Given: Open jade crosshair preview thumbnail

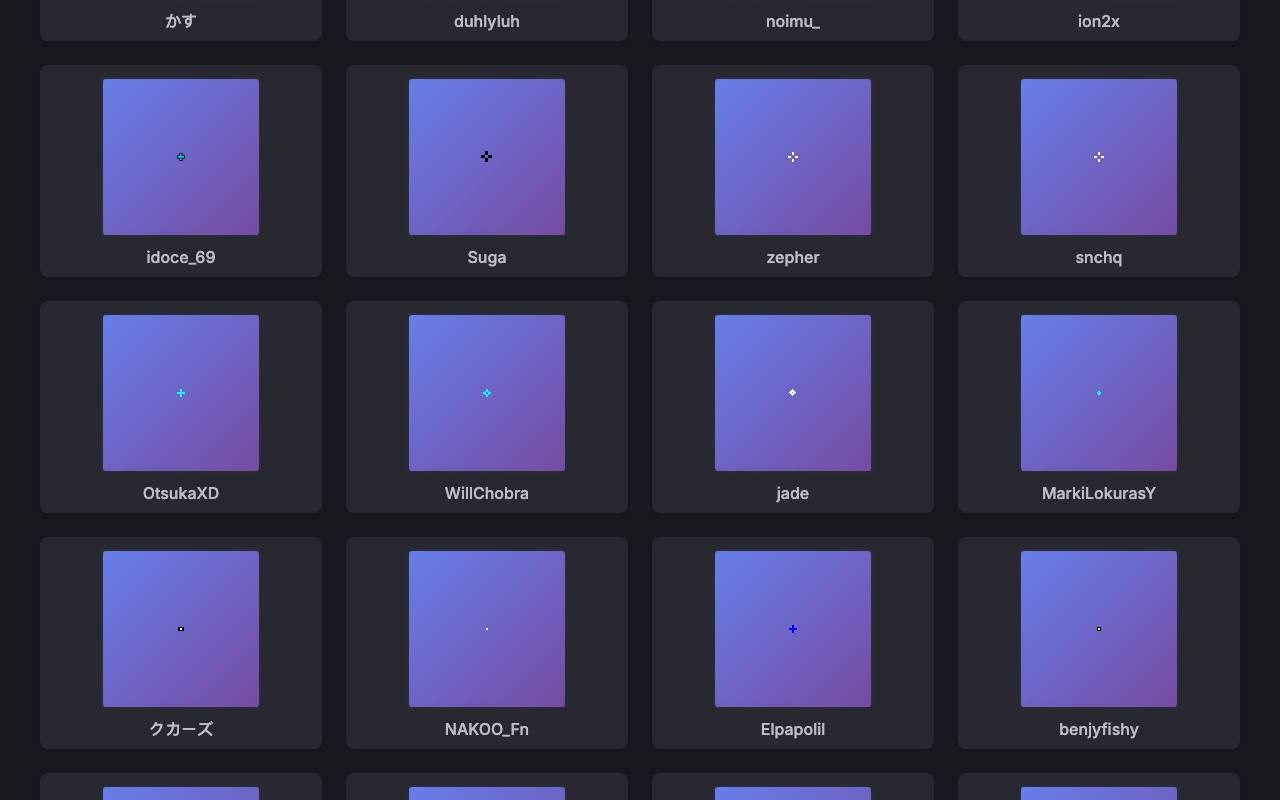Looking at the screenshot, I should point(793,393).
